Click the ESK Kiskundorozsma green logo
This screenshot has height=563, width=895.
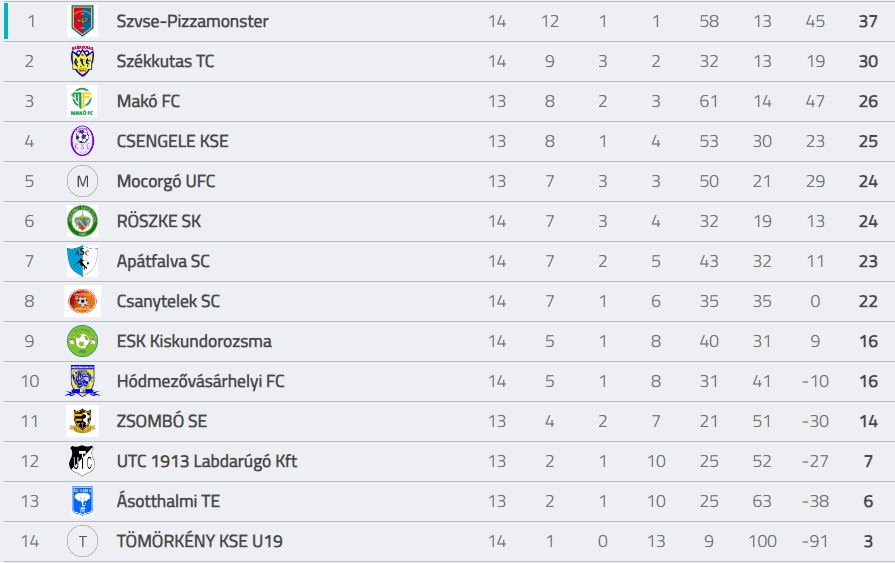[82, 341]
